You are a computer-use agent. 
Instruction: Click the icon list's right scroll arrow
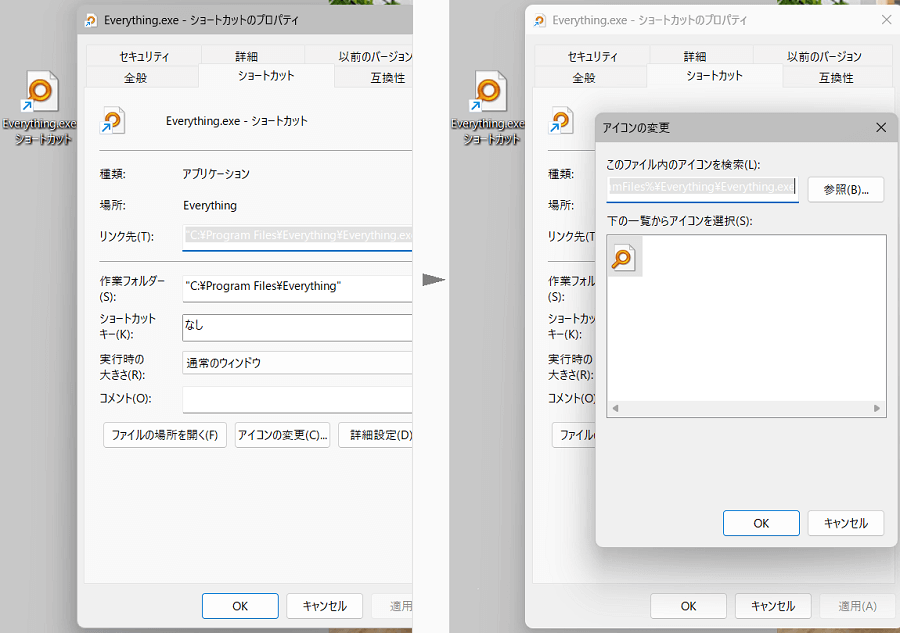(x=876, y=409)
